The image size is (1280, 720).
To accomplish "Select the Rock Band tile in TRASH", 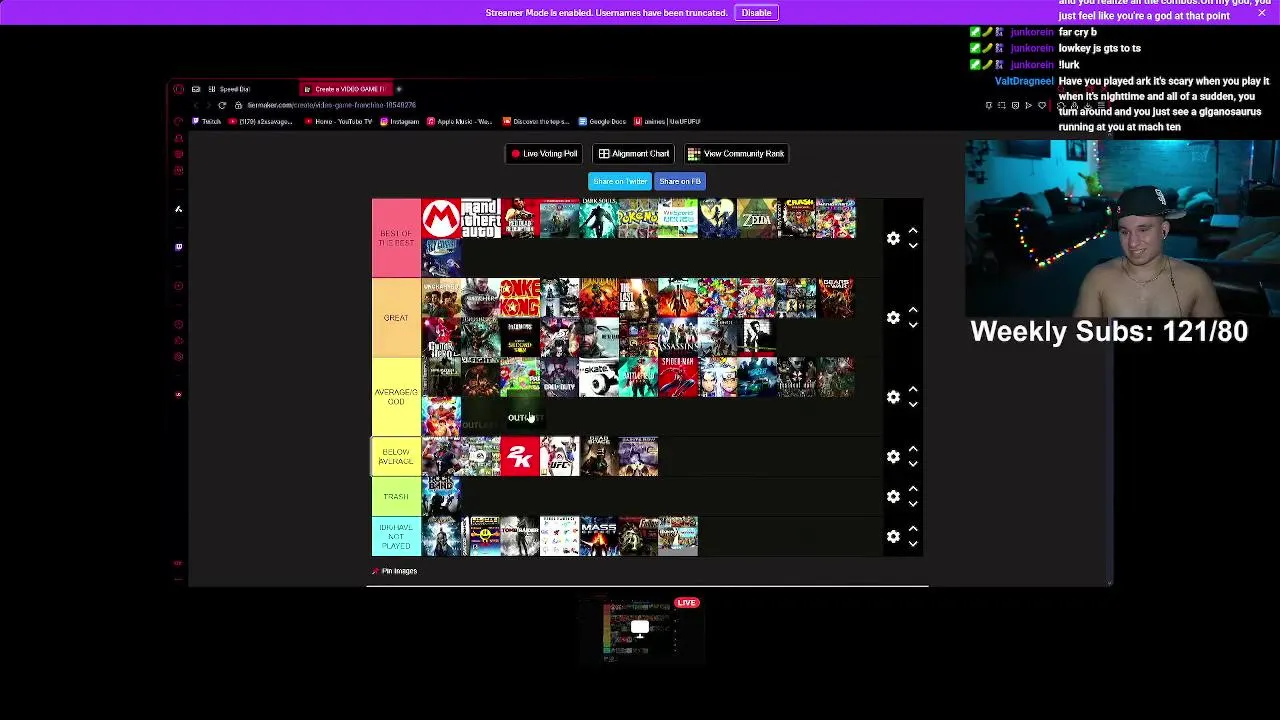I will (x=441, y=496).
